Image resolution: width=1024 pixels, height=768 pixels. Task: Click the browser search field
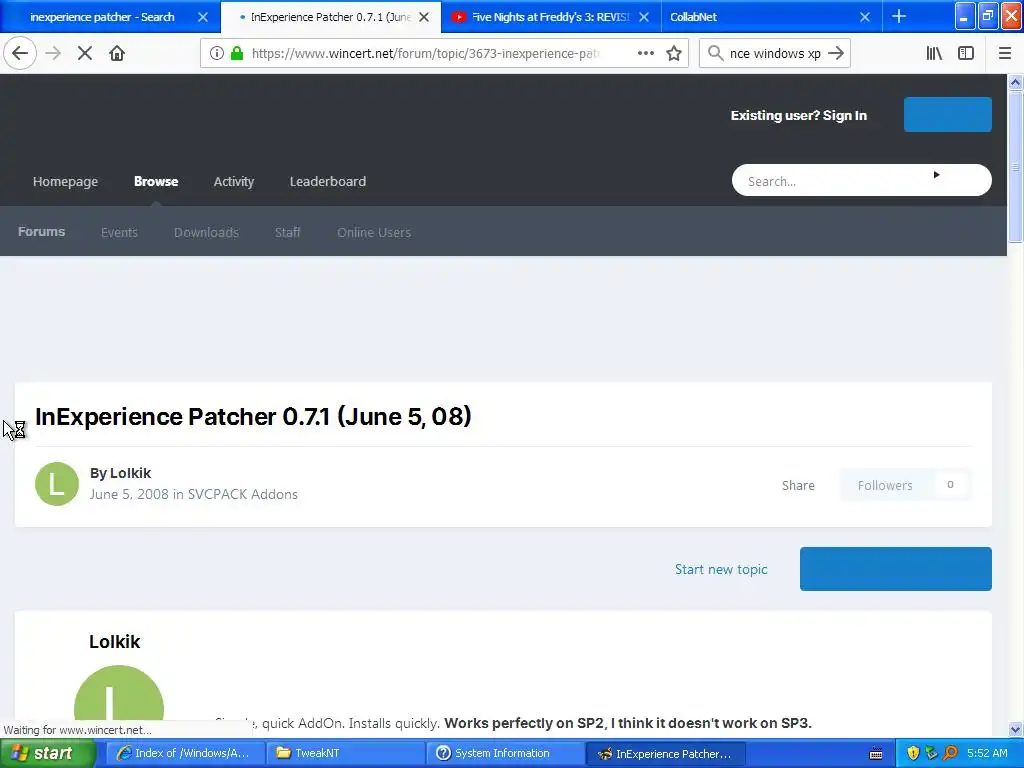pos(775,54)
